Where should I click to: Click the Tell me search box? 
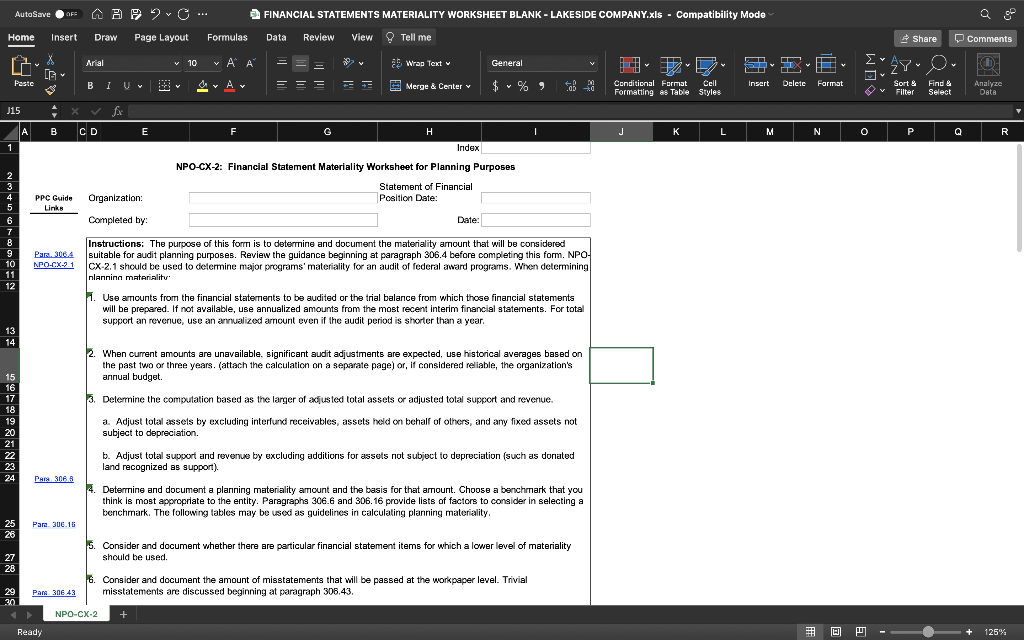tap(409, 37)
